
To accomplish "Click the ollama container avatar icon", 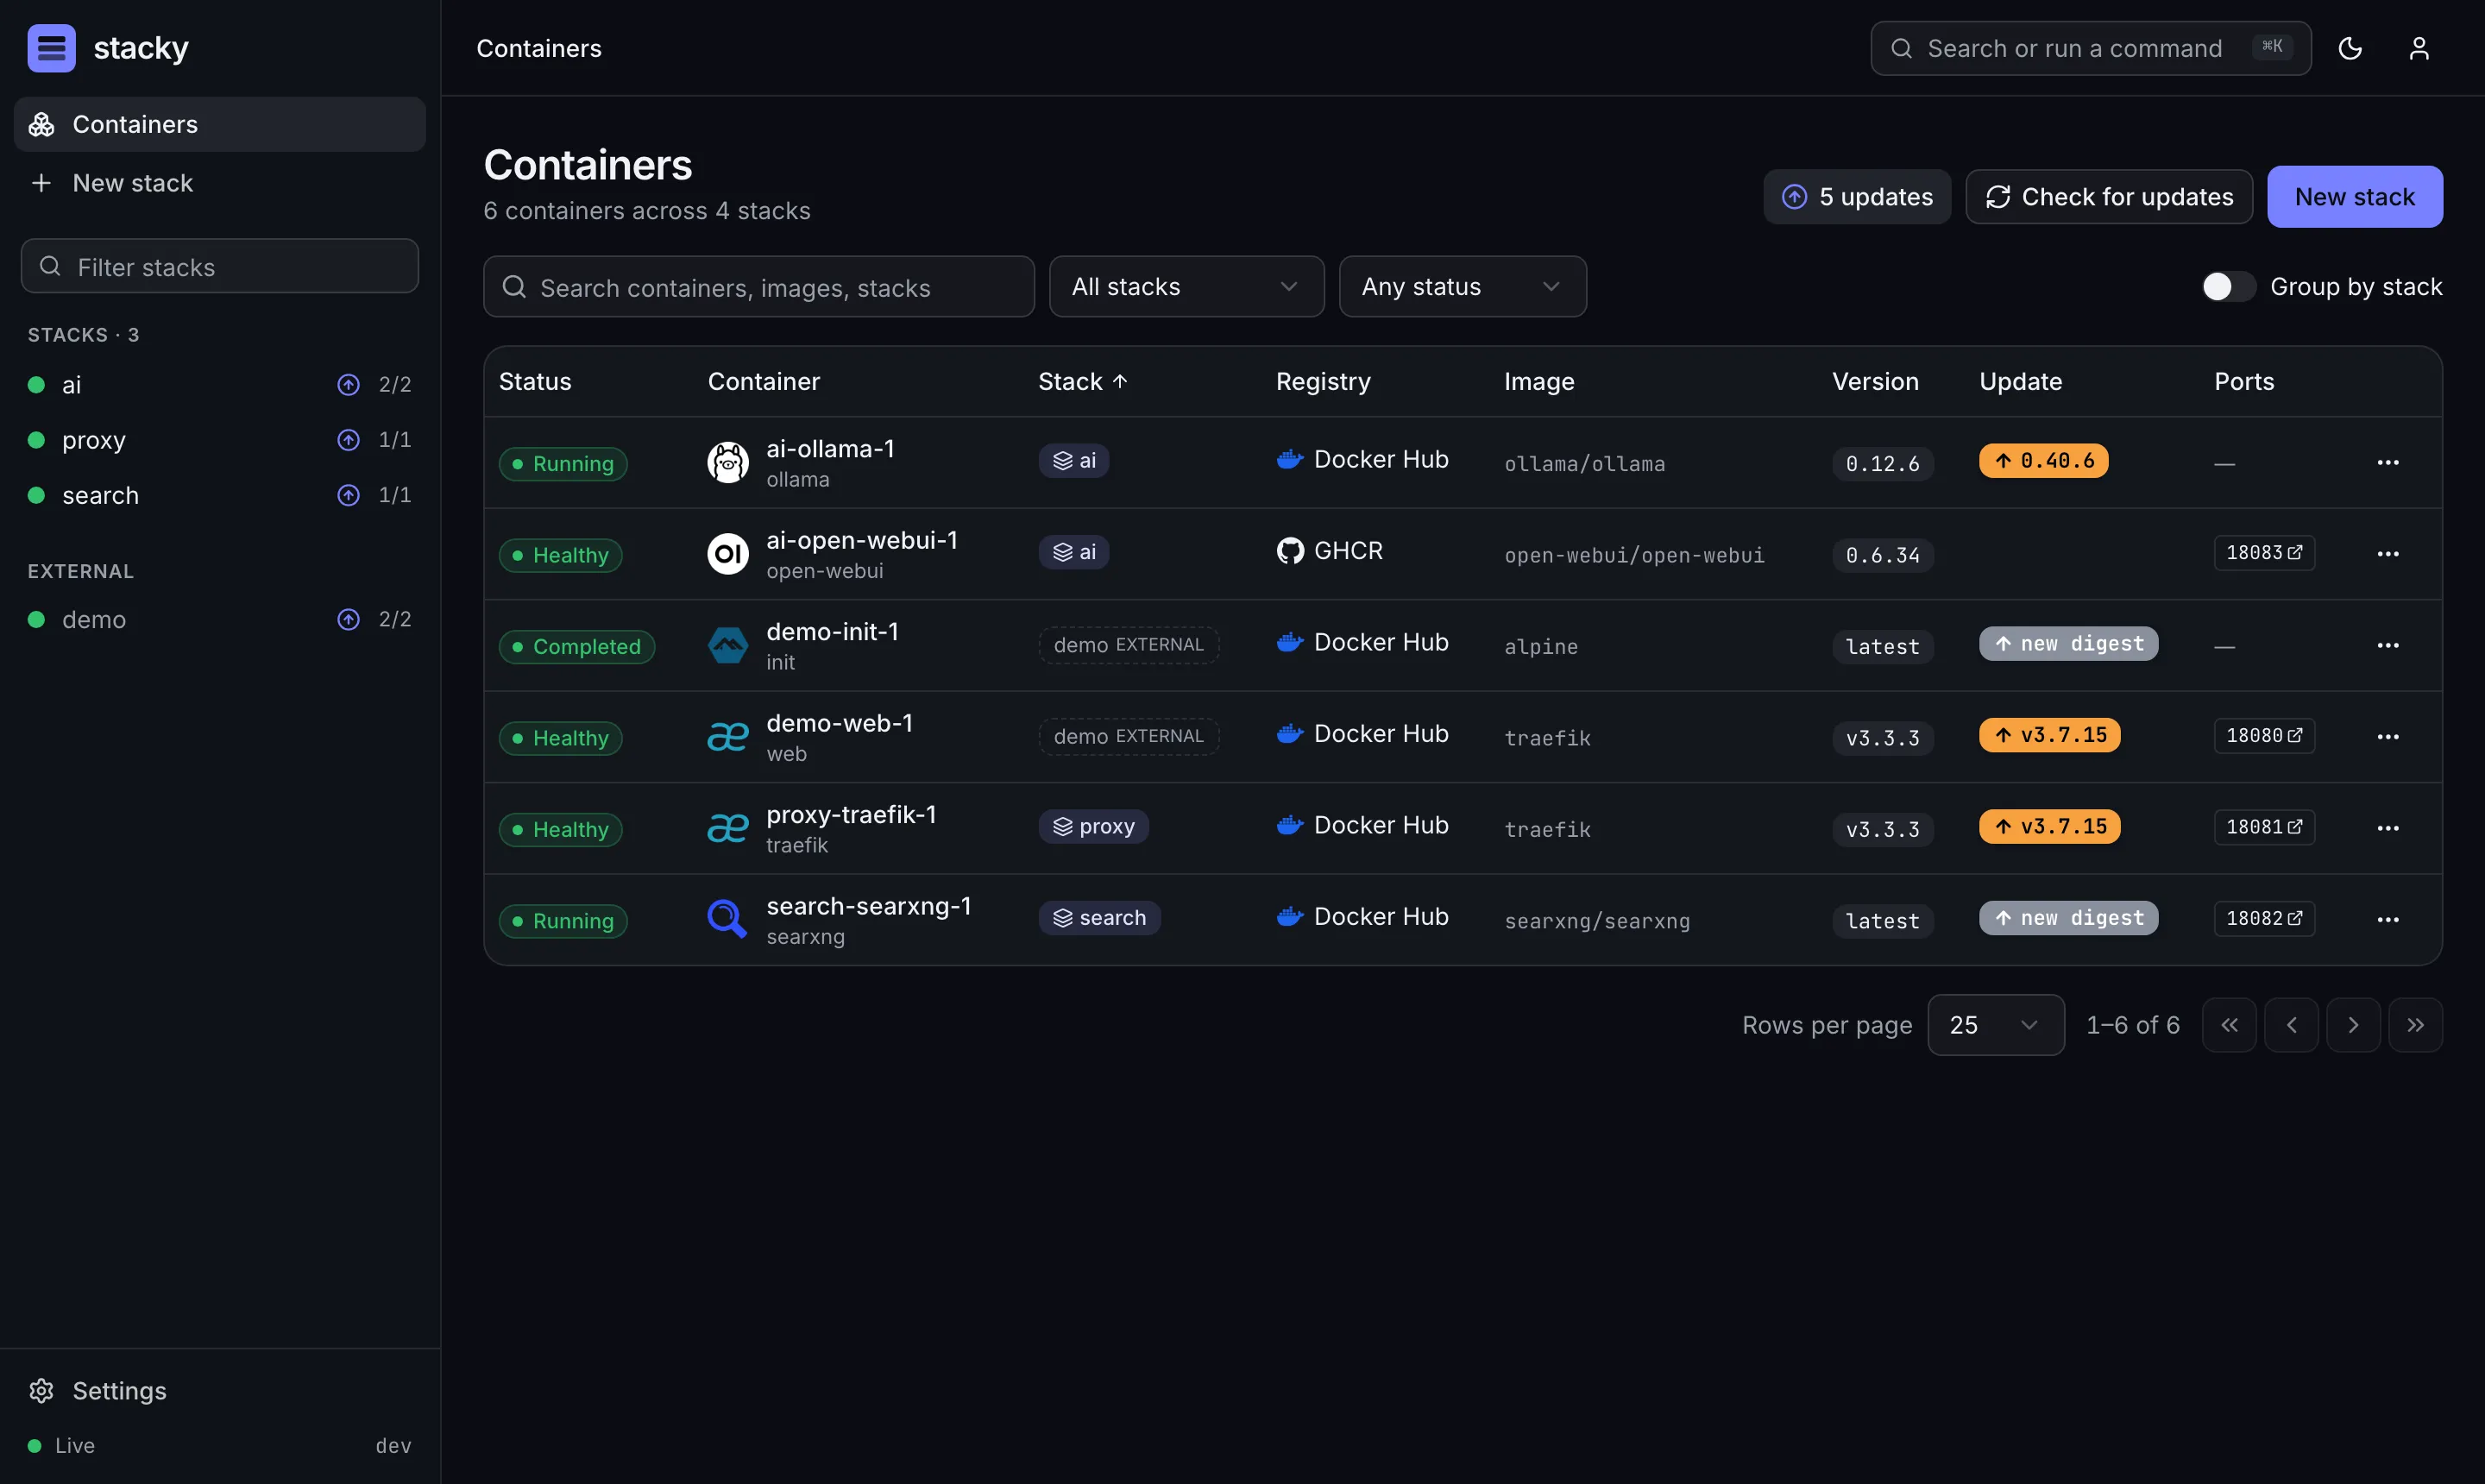I will 728,463.
